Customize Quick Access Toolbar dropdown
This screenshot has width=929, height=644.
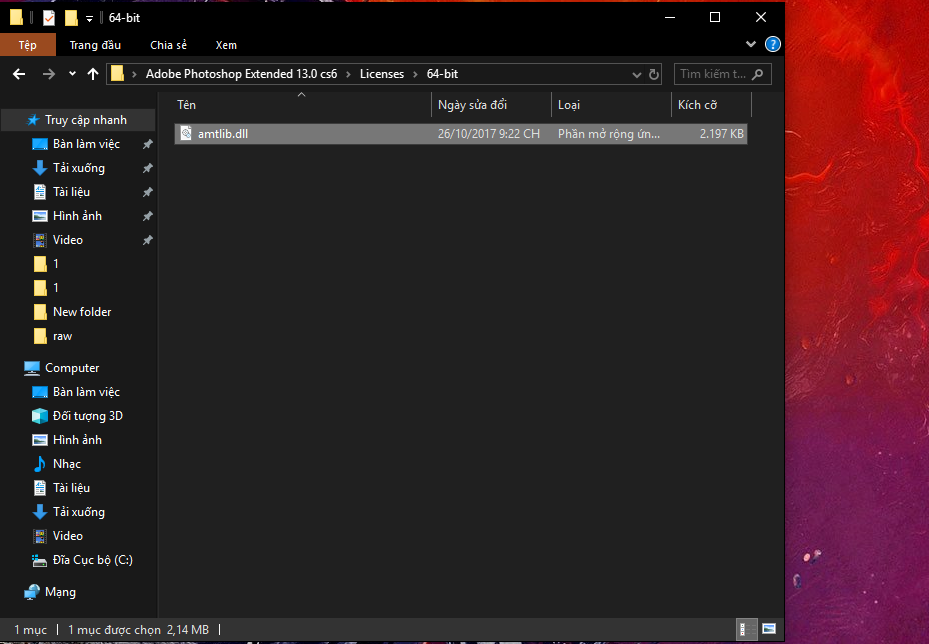(x=89, y=18)
